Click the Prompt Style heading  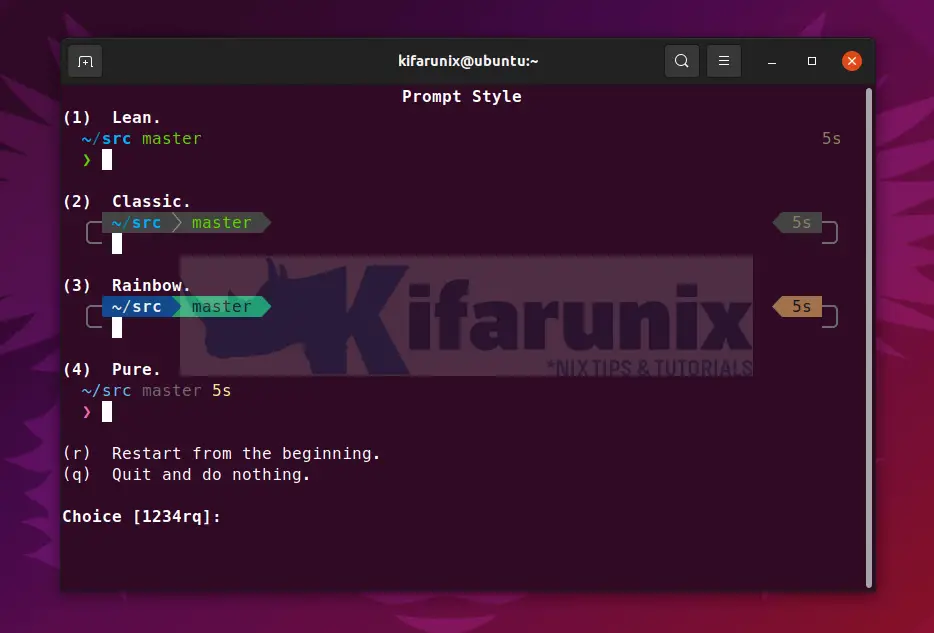tap(461, 96)
